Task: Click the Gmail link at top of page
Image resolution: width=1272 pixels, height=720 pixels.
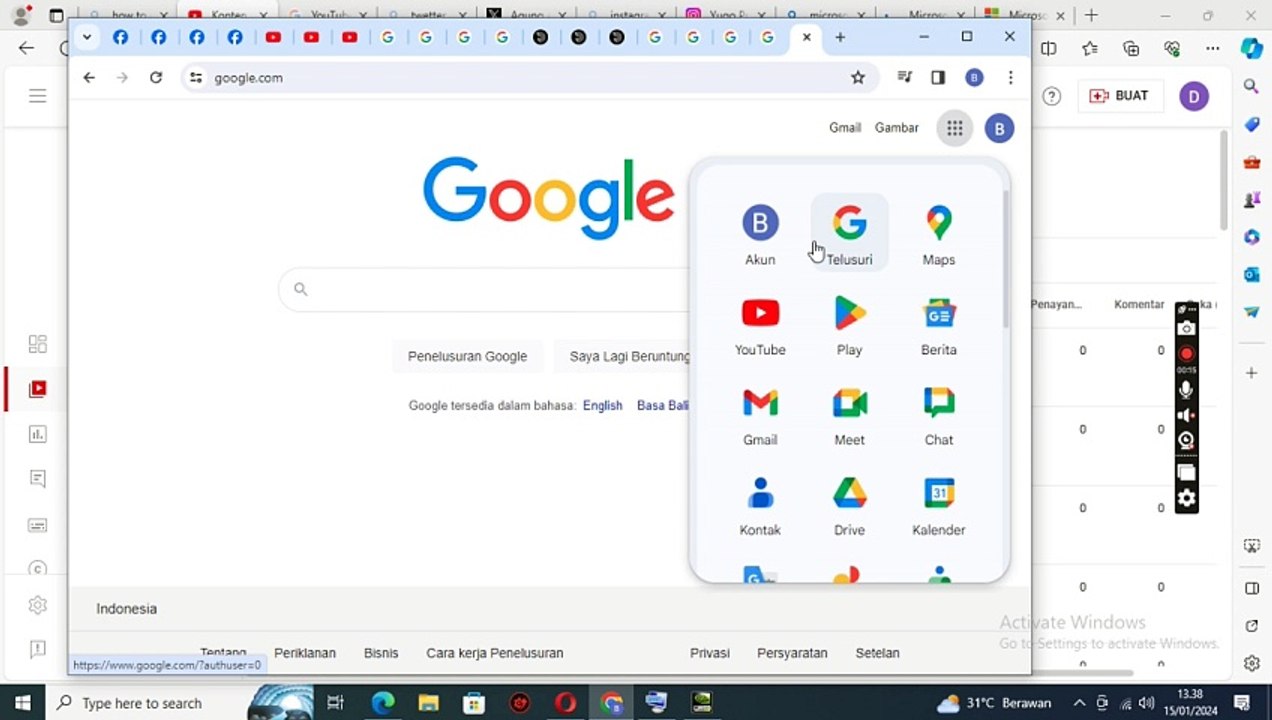Action: point(845,128)
